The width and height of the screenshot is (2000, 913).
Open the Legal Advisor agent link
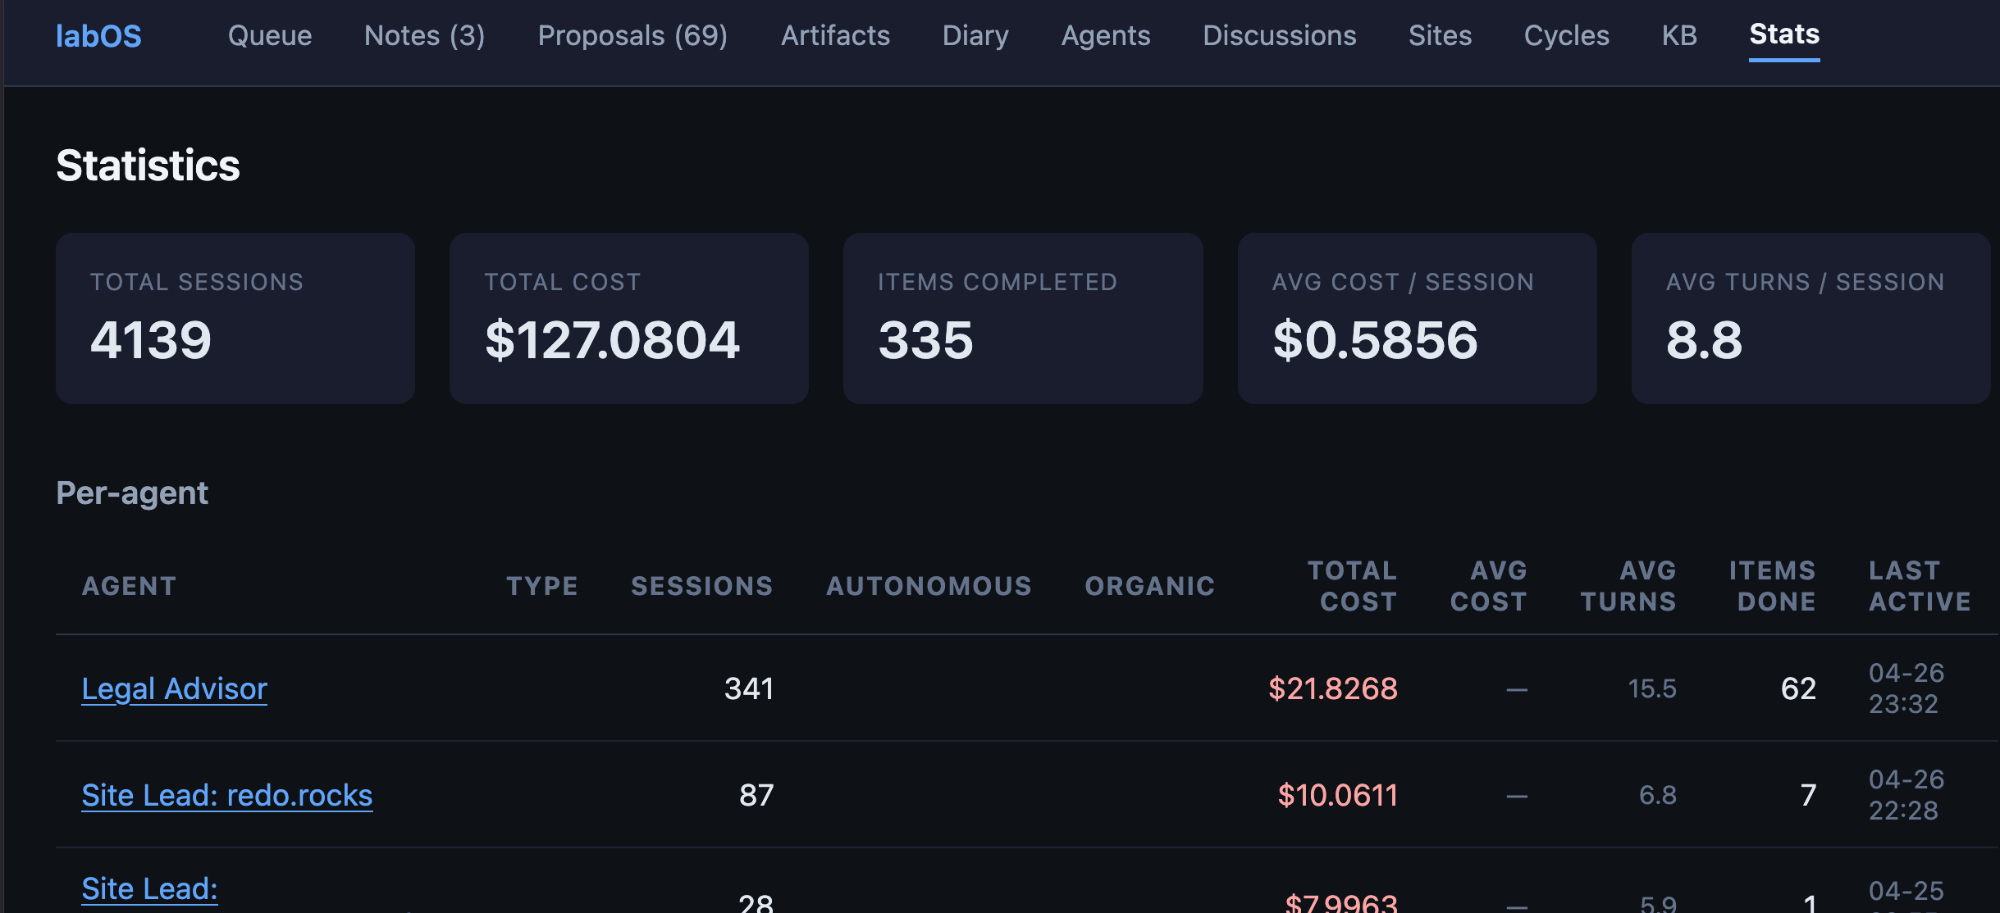174,689
